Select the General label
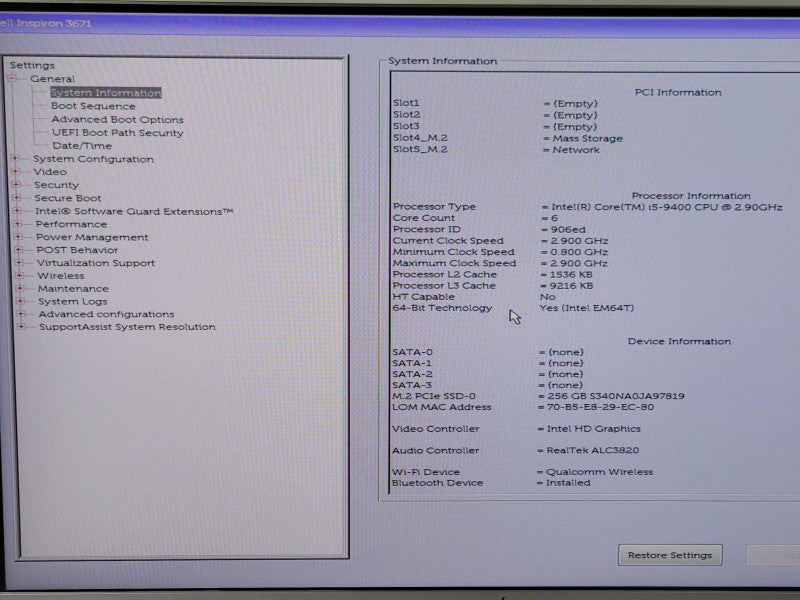This screenshot has height=600, width=800. click(52, 79)
